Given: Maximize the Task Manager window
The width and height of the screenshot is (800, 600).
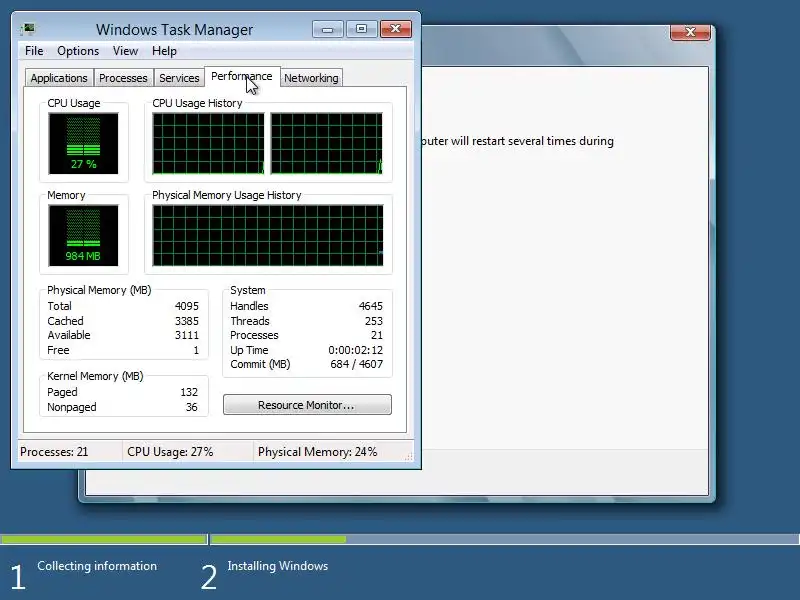Looking at the screenshot, I should pyautogui.click(x=361, y=29).
